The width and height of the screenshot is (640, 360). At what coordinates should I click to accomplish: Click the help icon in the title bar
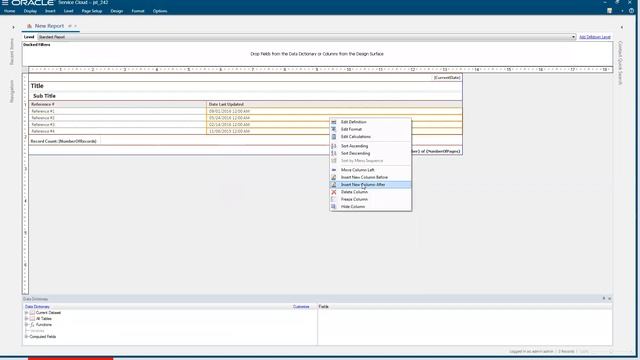(631, 11)
